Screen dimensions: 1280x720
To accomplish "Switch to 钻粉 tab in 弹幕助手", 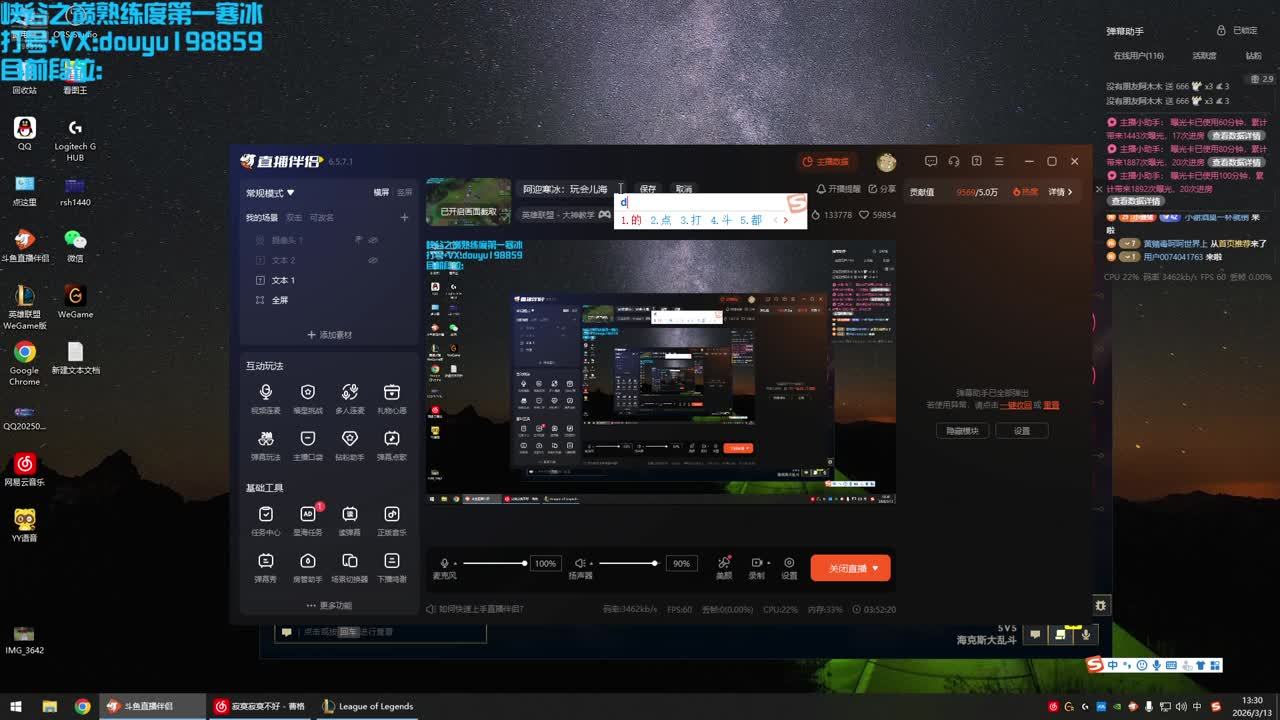I will (x=1253, y=56).
